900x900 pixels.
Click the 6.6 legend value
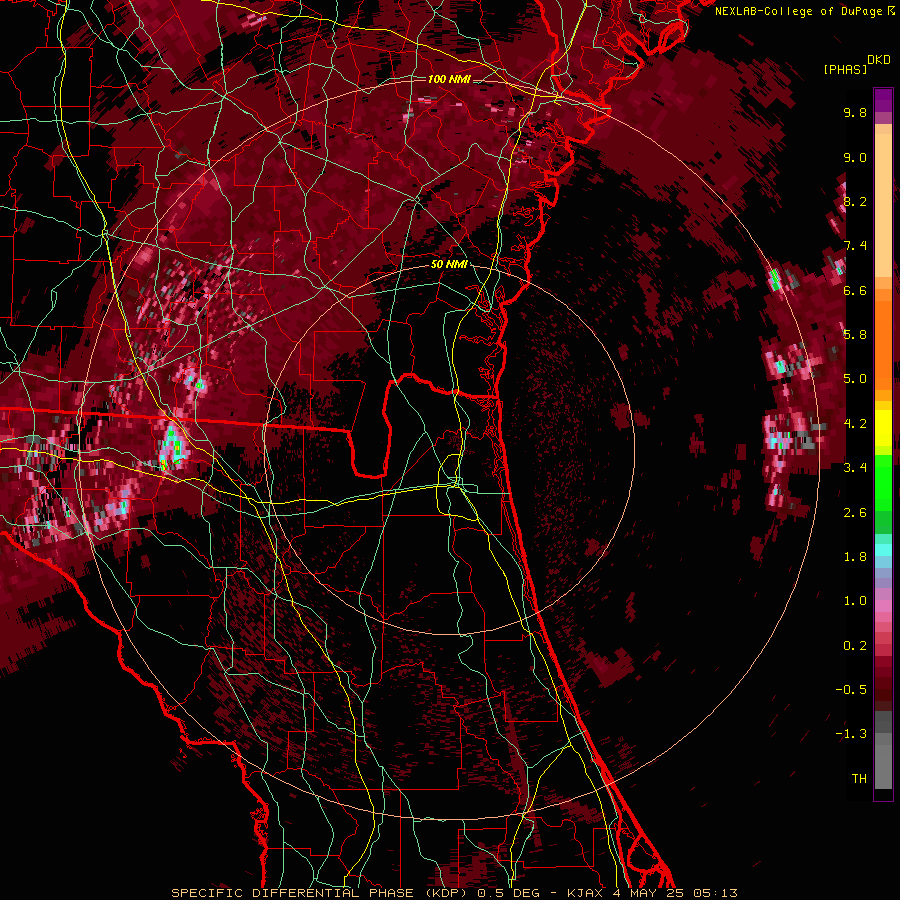855,290
